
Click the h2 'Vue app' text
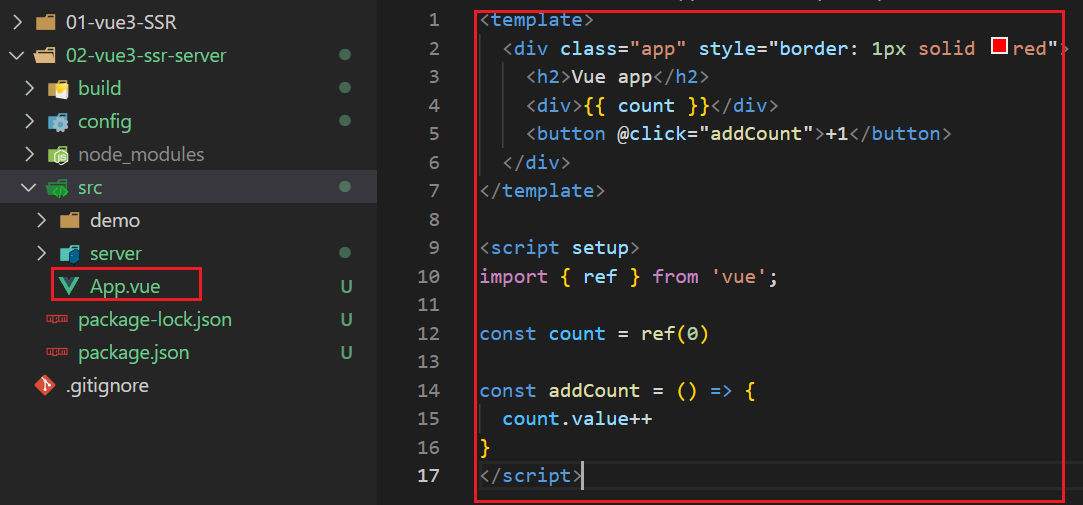point(612,77)
